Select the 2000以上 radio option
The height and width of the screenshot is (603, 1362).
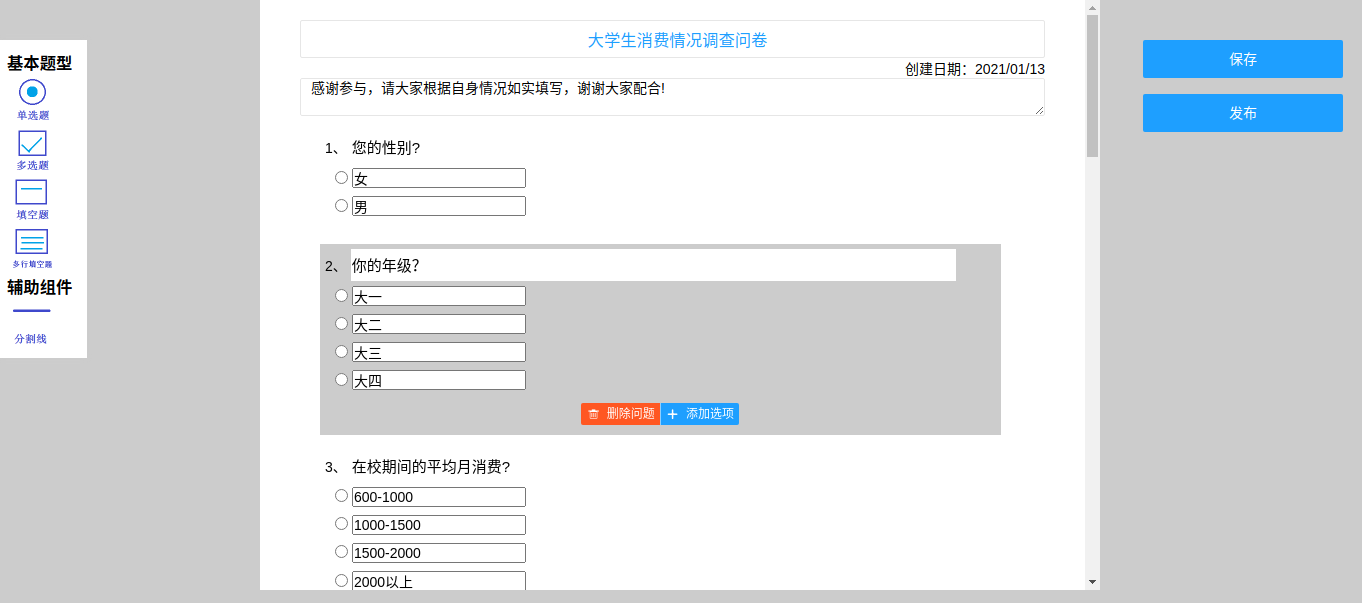341,580
